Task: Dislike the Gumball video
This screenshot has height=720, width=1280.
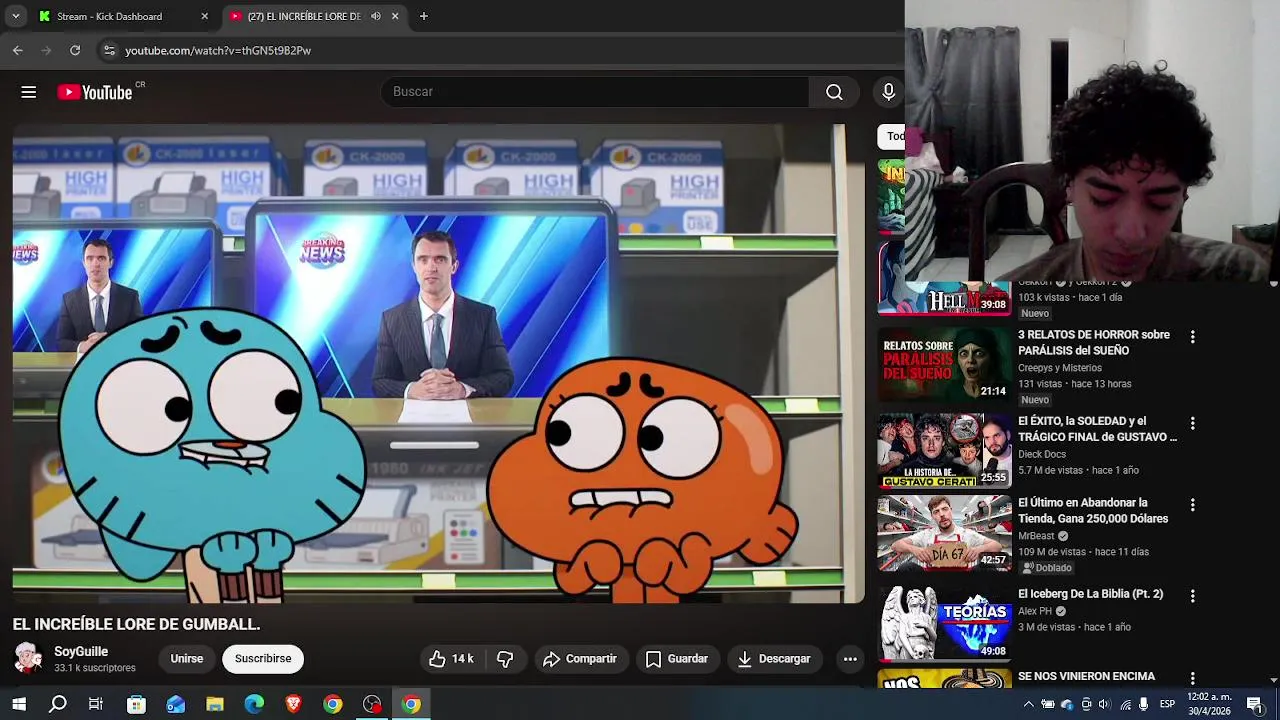Action: coord(505,659)
